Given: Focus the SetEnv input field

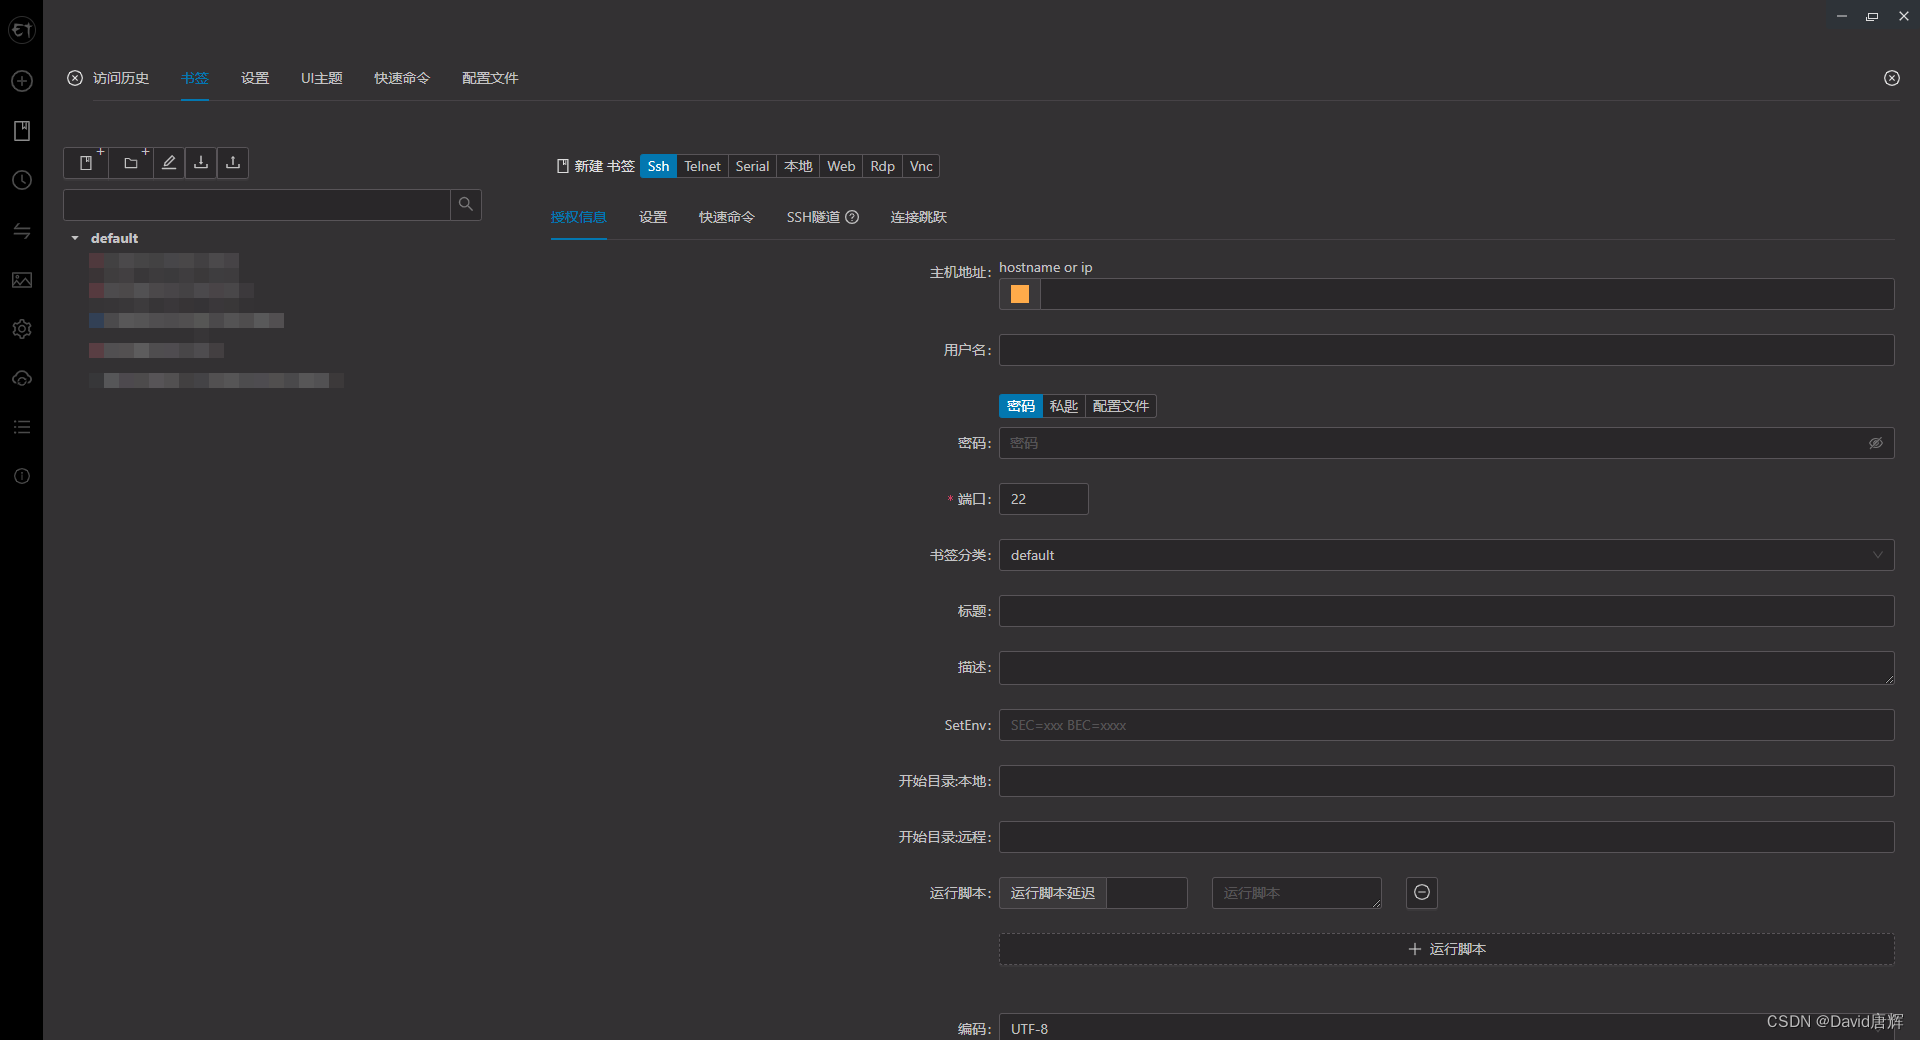Looking at the screenshot, I should [1446, 725].
